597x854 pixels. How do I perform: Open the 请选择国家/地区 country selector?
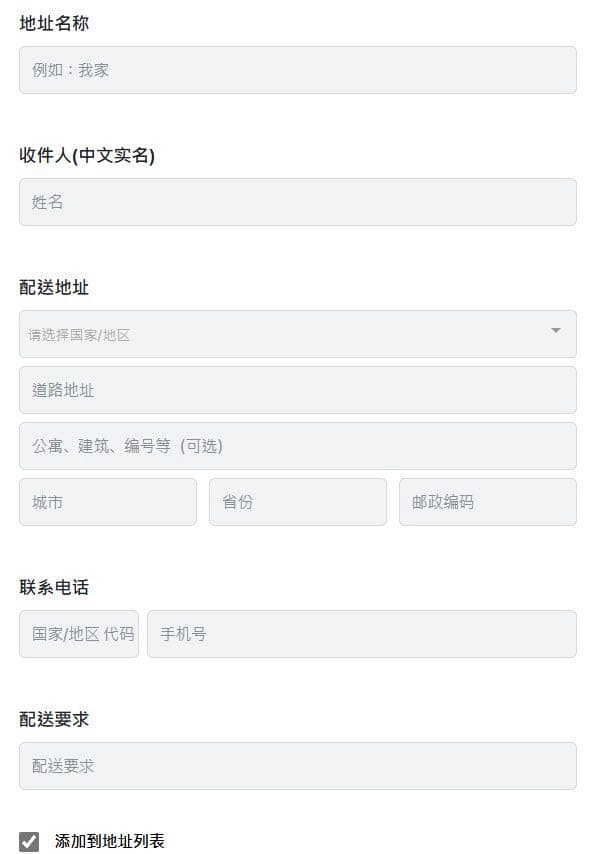click(x=280, y=333)
